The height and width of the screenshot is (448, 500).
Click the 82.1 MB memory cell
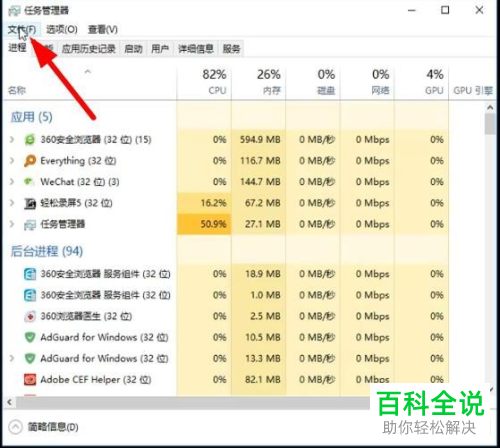(x=259, y=380)
